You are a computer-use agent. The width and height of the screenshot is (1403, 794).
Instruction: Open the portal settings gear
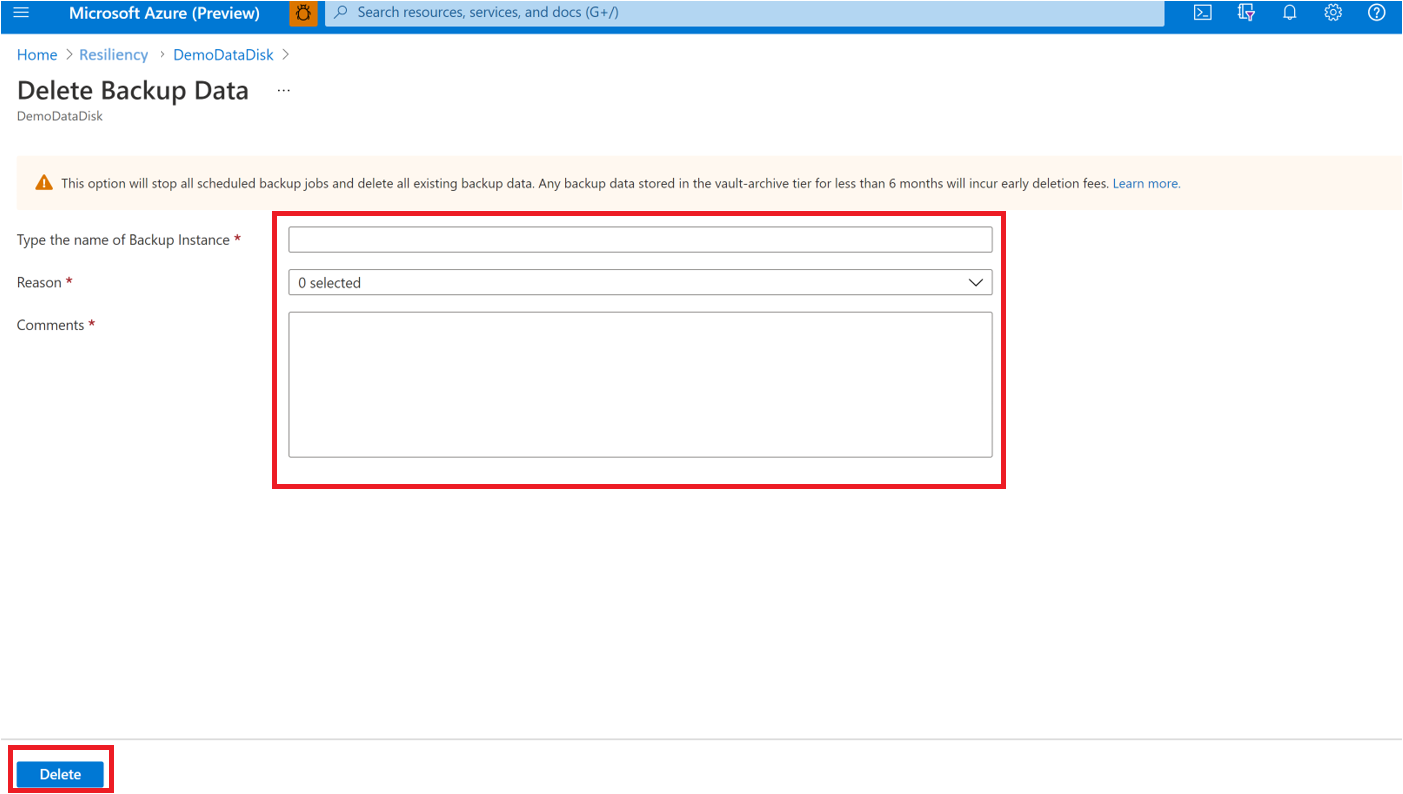click(1333, 13)
